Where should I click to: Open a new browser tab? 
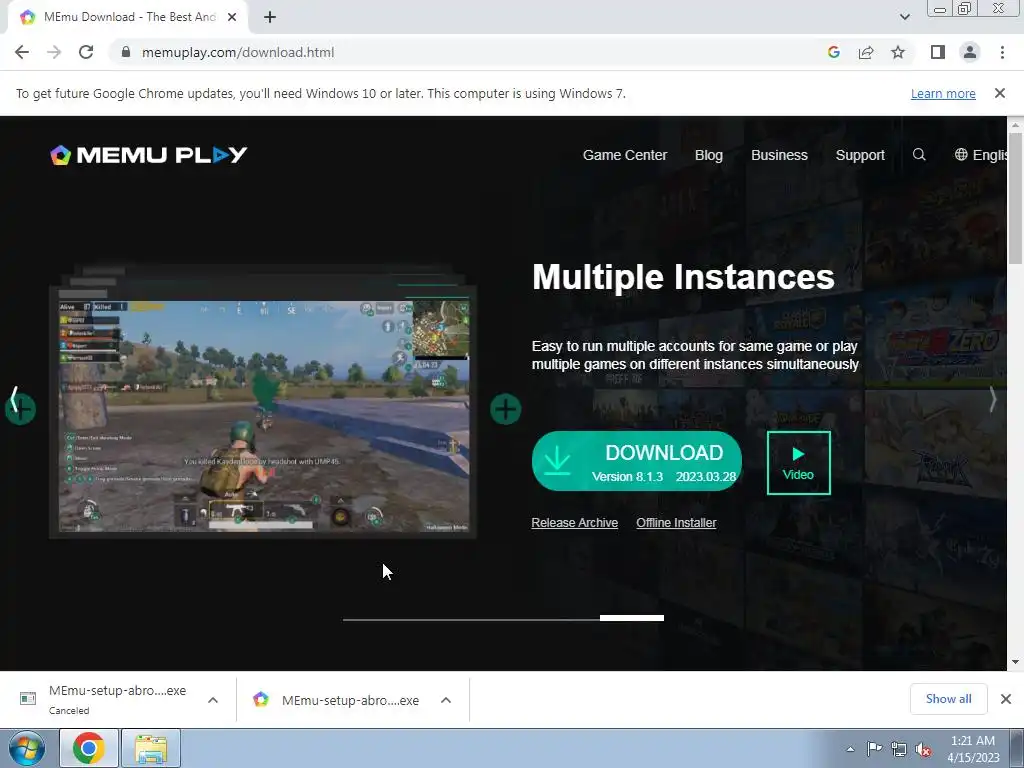click(270, 18)
